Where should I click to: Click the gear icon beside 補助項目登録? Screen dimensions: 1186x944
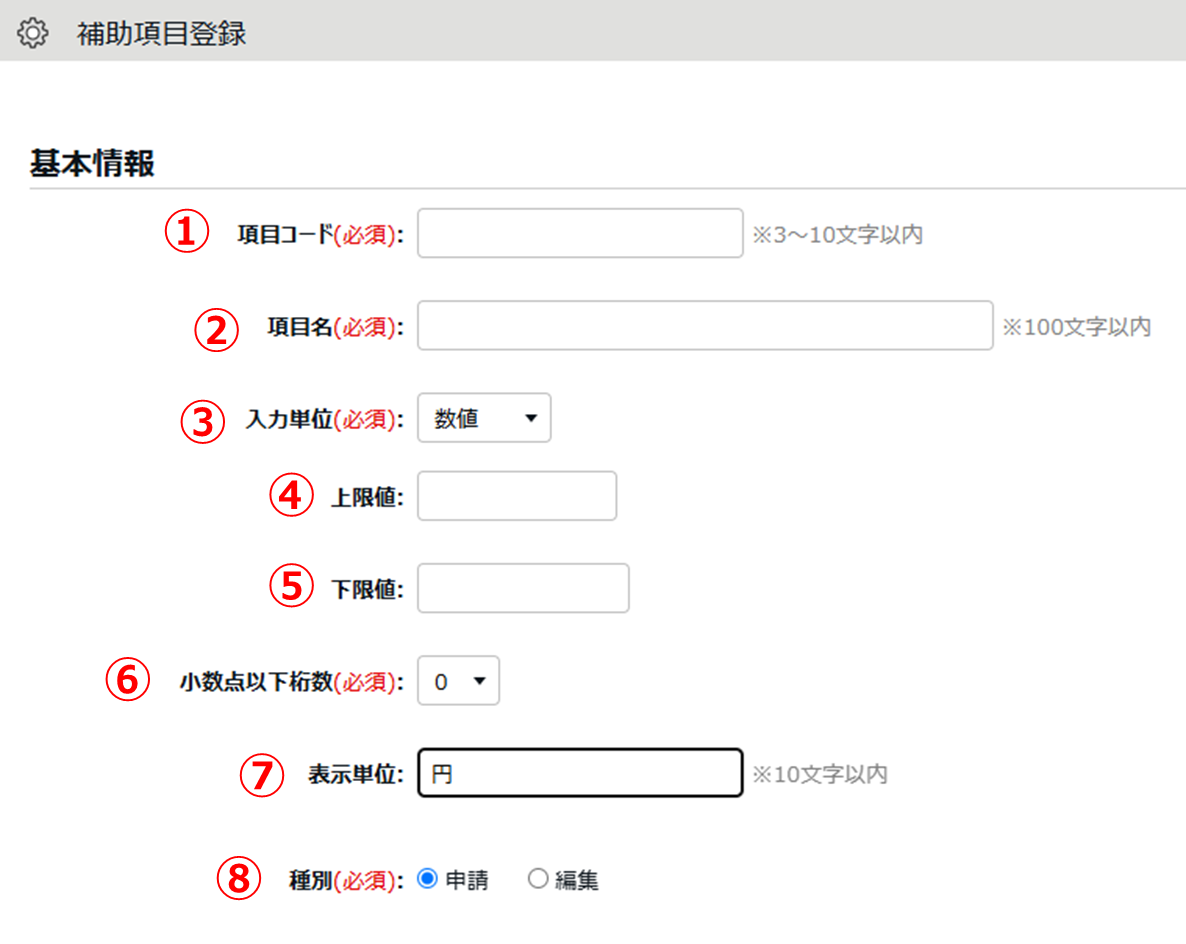pos(33,33)
